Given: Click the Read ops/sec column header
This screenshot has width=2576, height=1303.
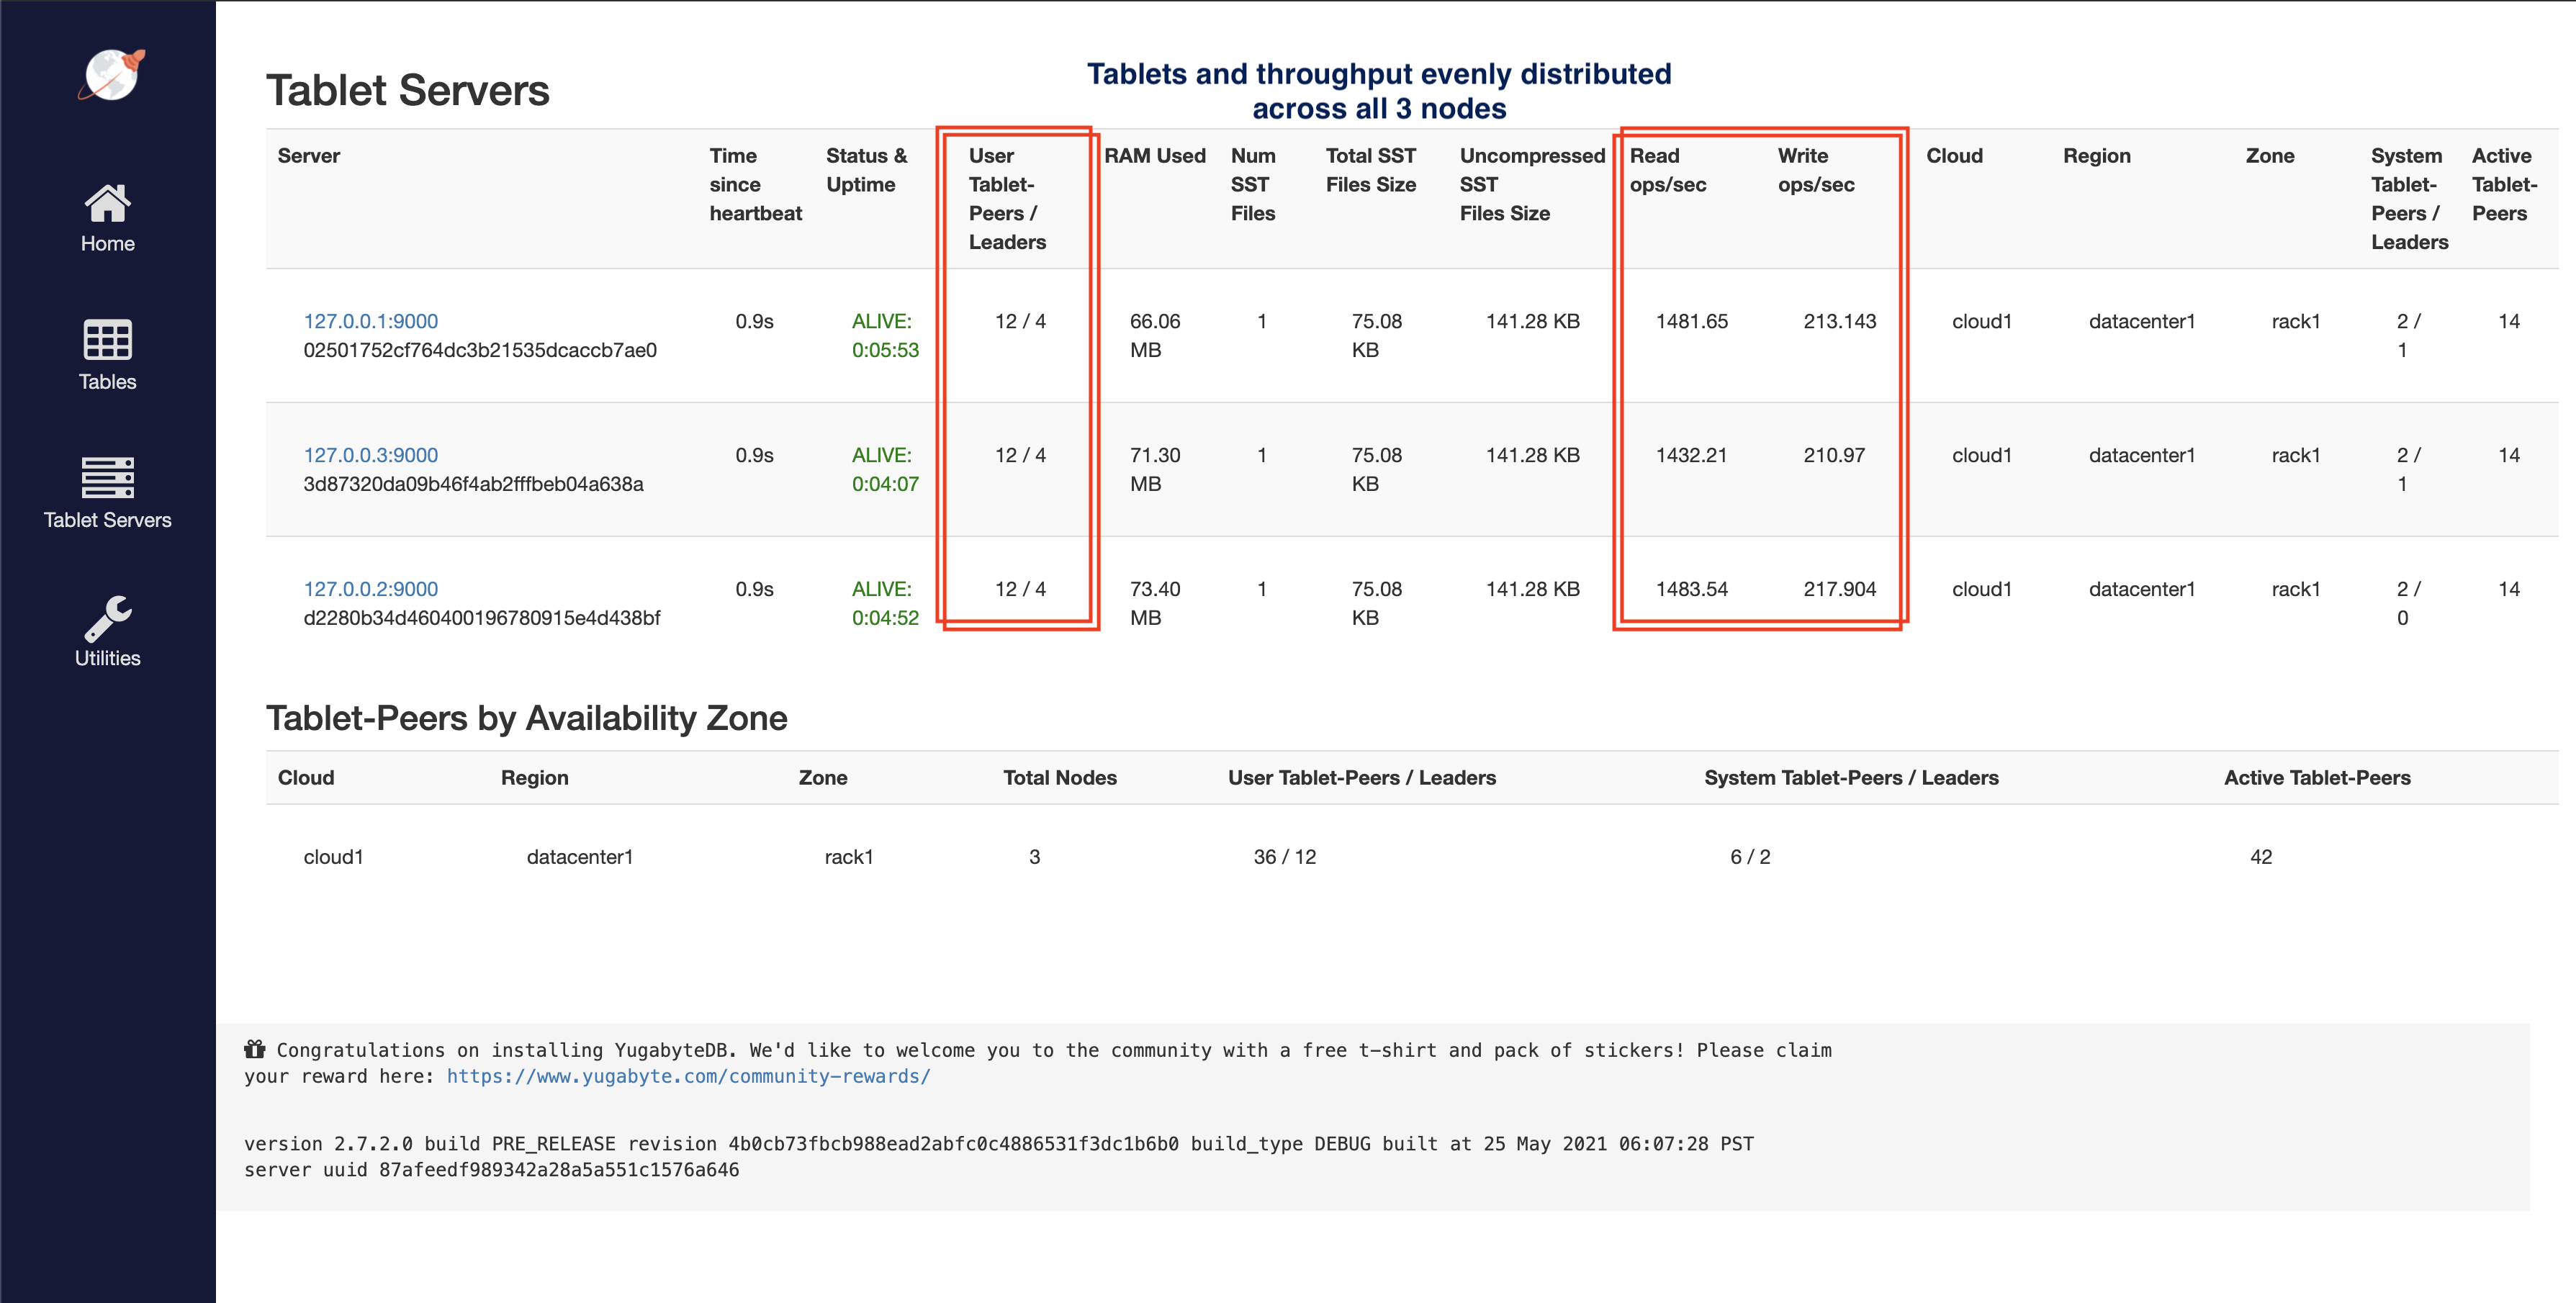Looking at the screenshot, I should (1668, 170).
